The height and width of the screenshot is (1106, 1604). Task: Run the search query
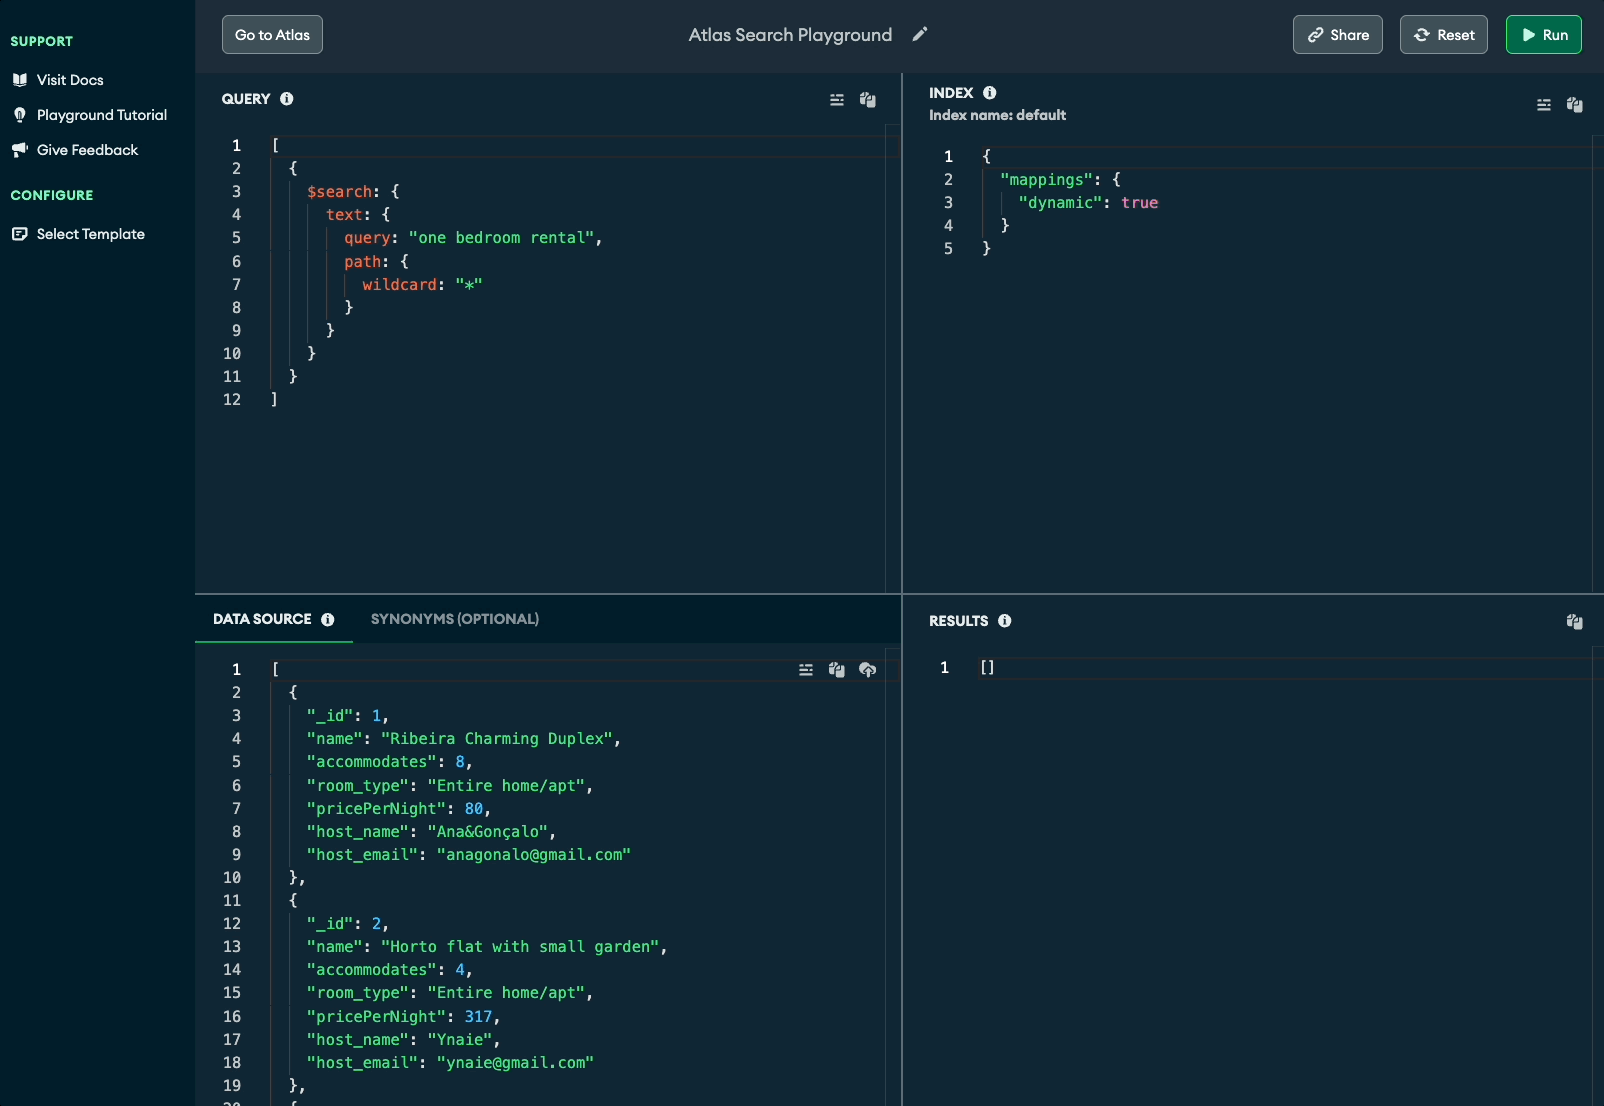click(1543, 34)
